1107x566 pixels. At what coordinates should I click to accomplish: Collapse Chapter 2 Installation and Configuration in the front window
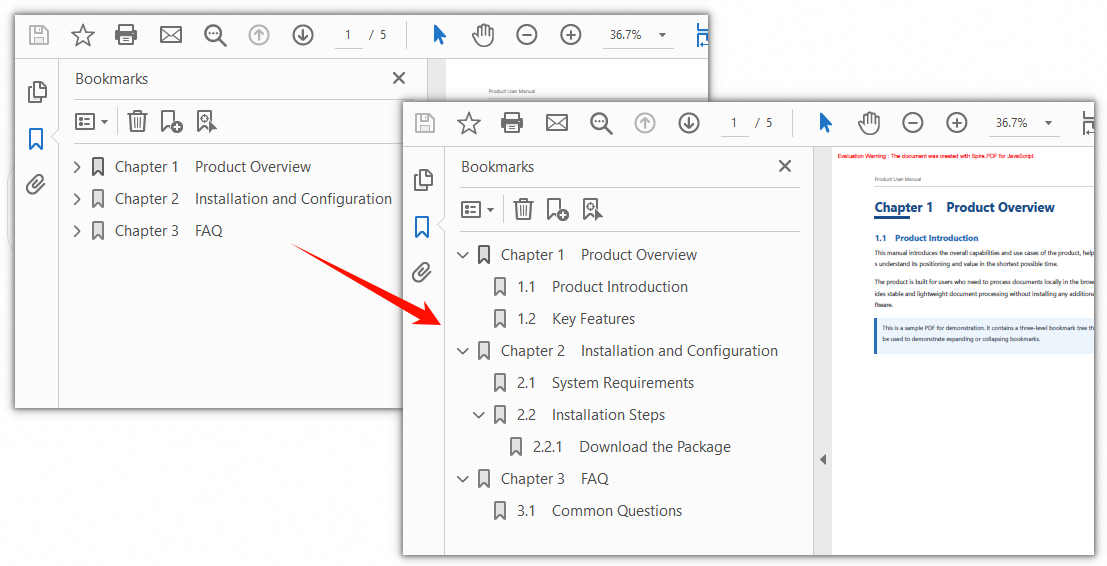point(463,351)
